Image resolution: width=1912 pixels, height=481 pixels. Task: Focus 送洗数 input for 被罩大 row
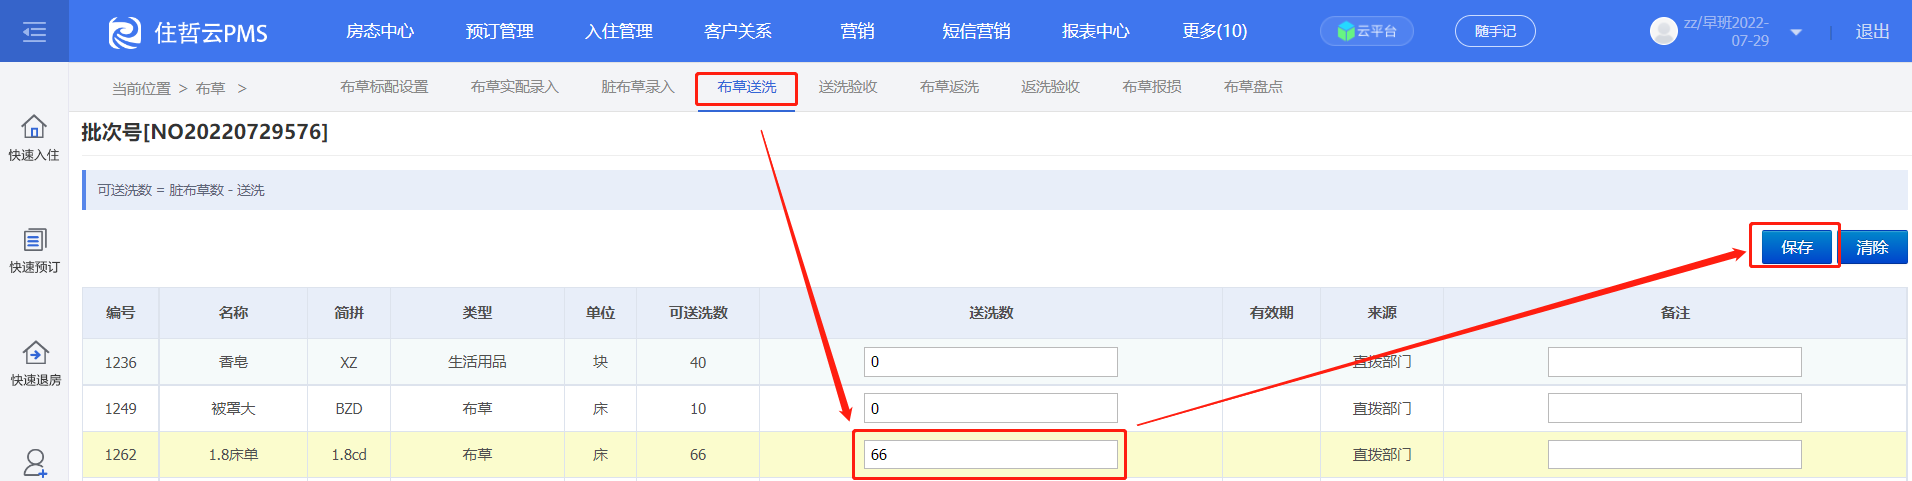click(x=991, y=408)
